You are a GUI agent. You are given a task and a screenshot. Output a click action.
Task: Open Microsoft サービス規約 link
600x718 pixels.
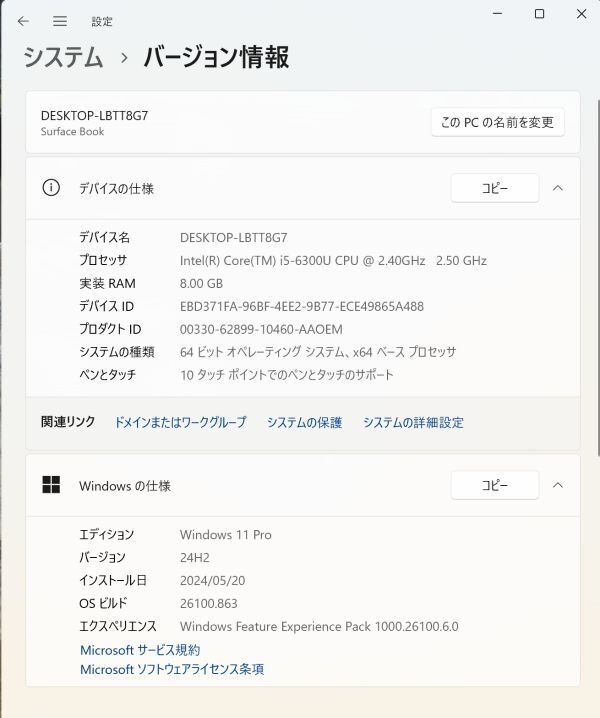[x=140, y=650]
